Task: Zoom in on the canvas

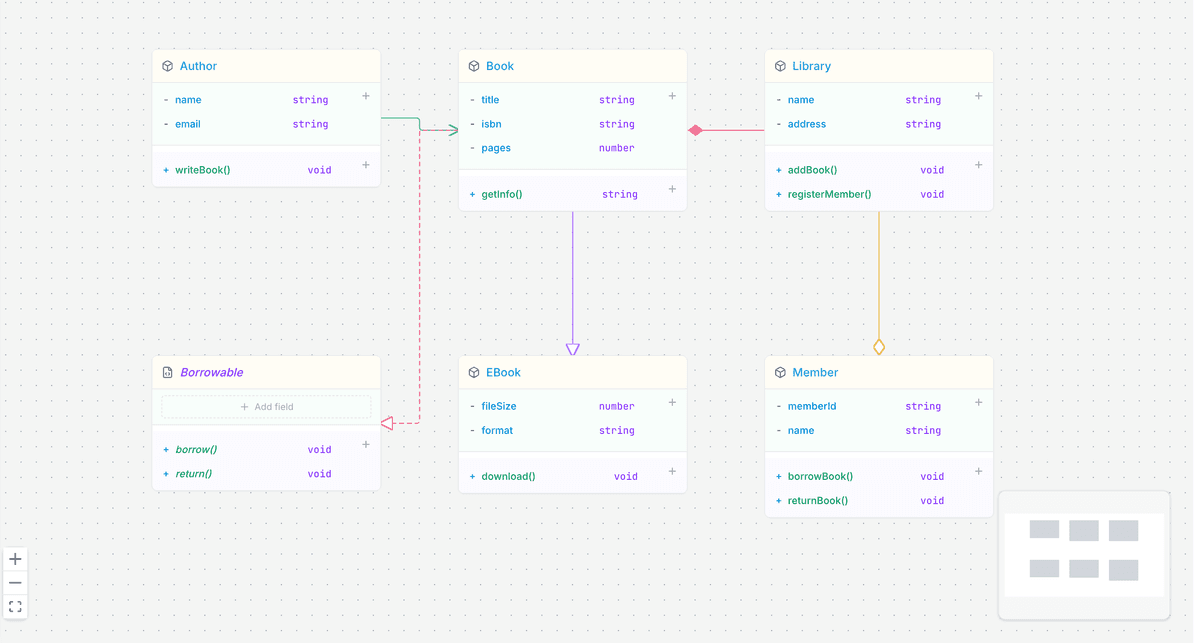Action: tap(15, 559)
